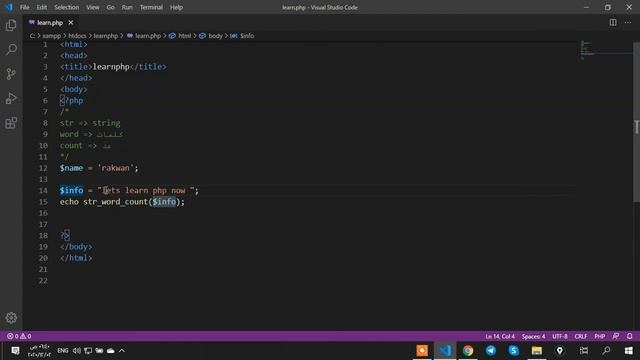Expand htdocs breadcrumb segment
This screenshot has height=360, width=640.
(77, 36)
